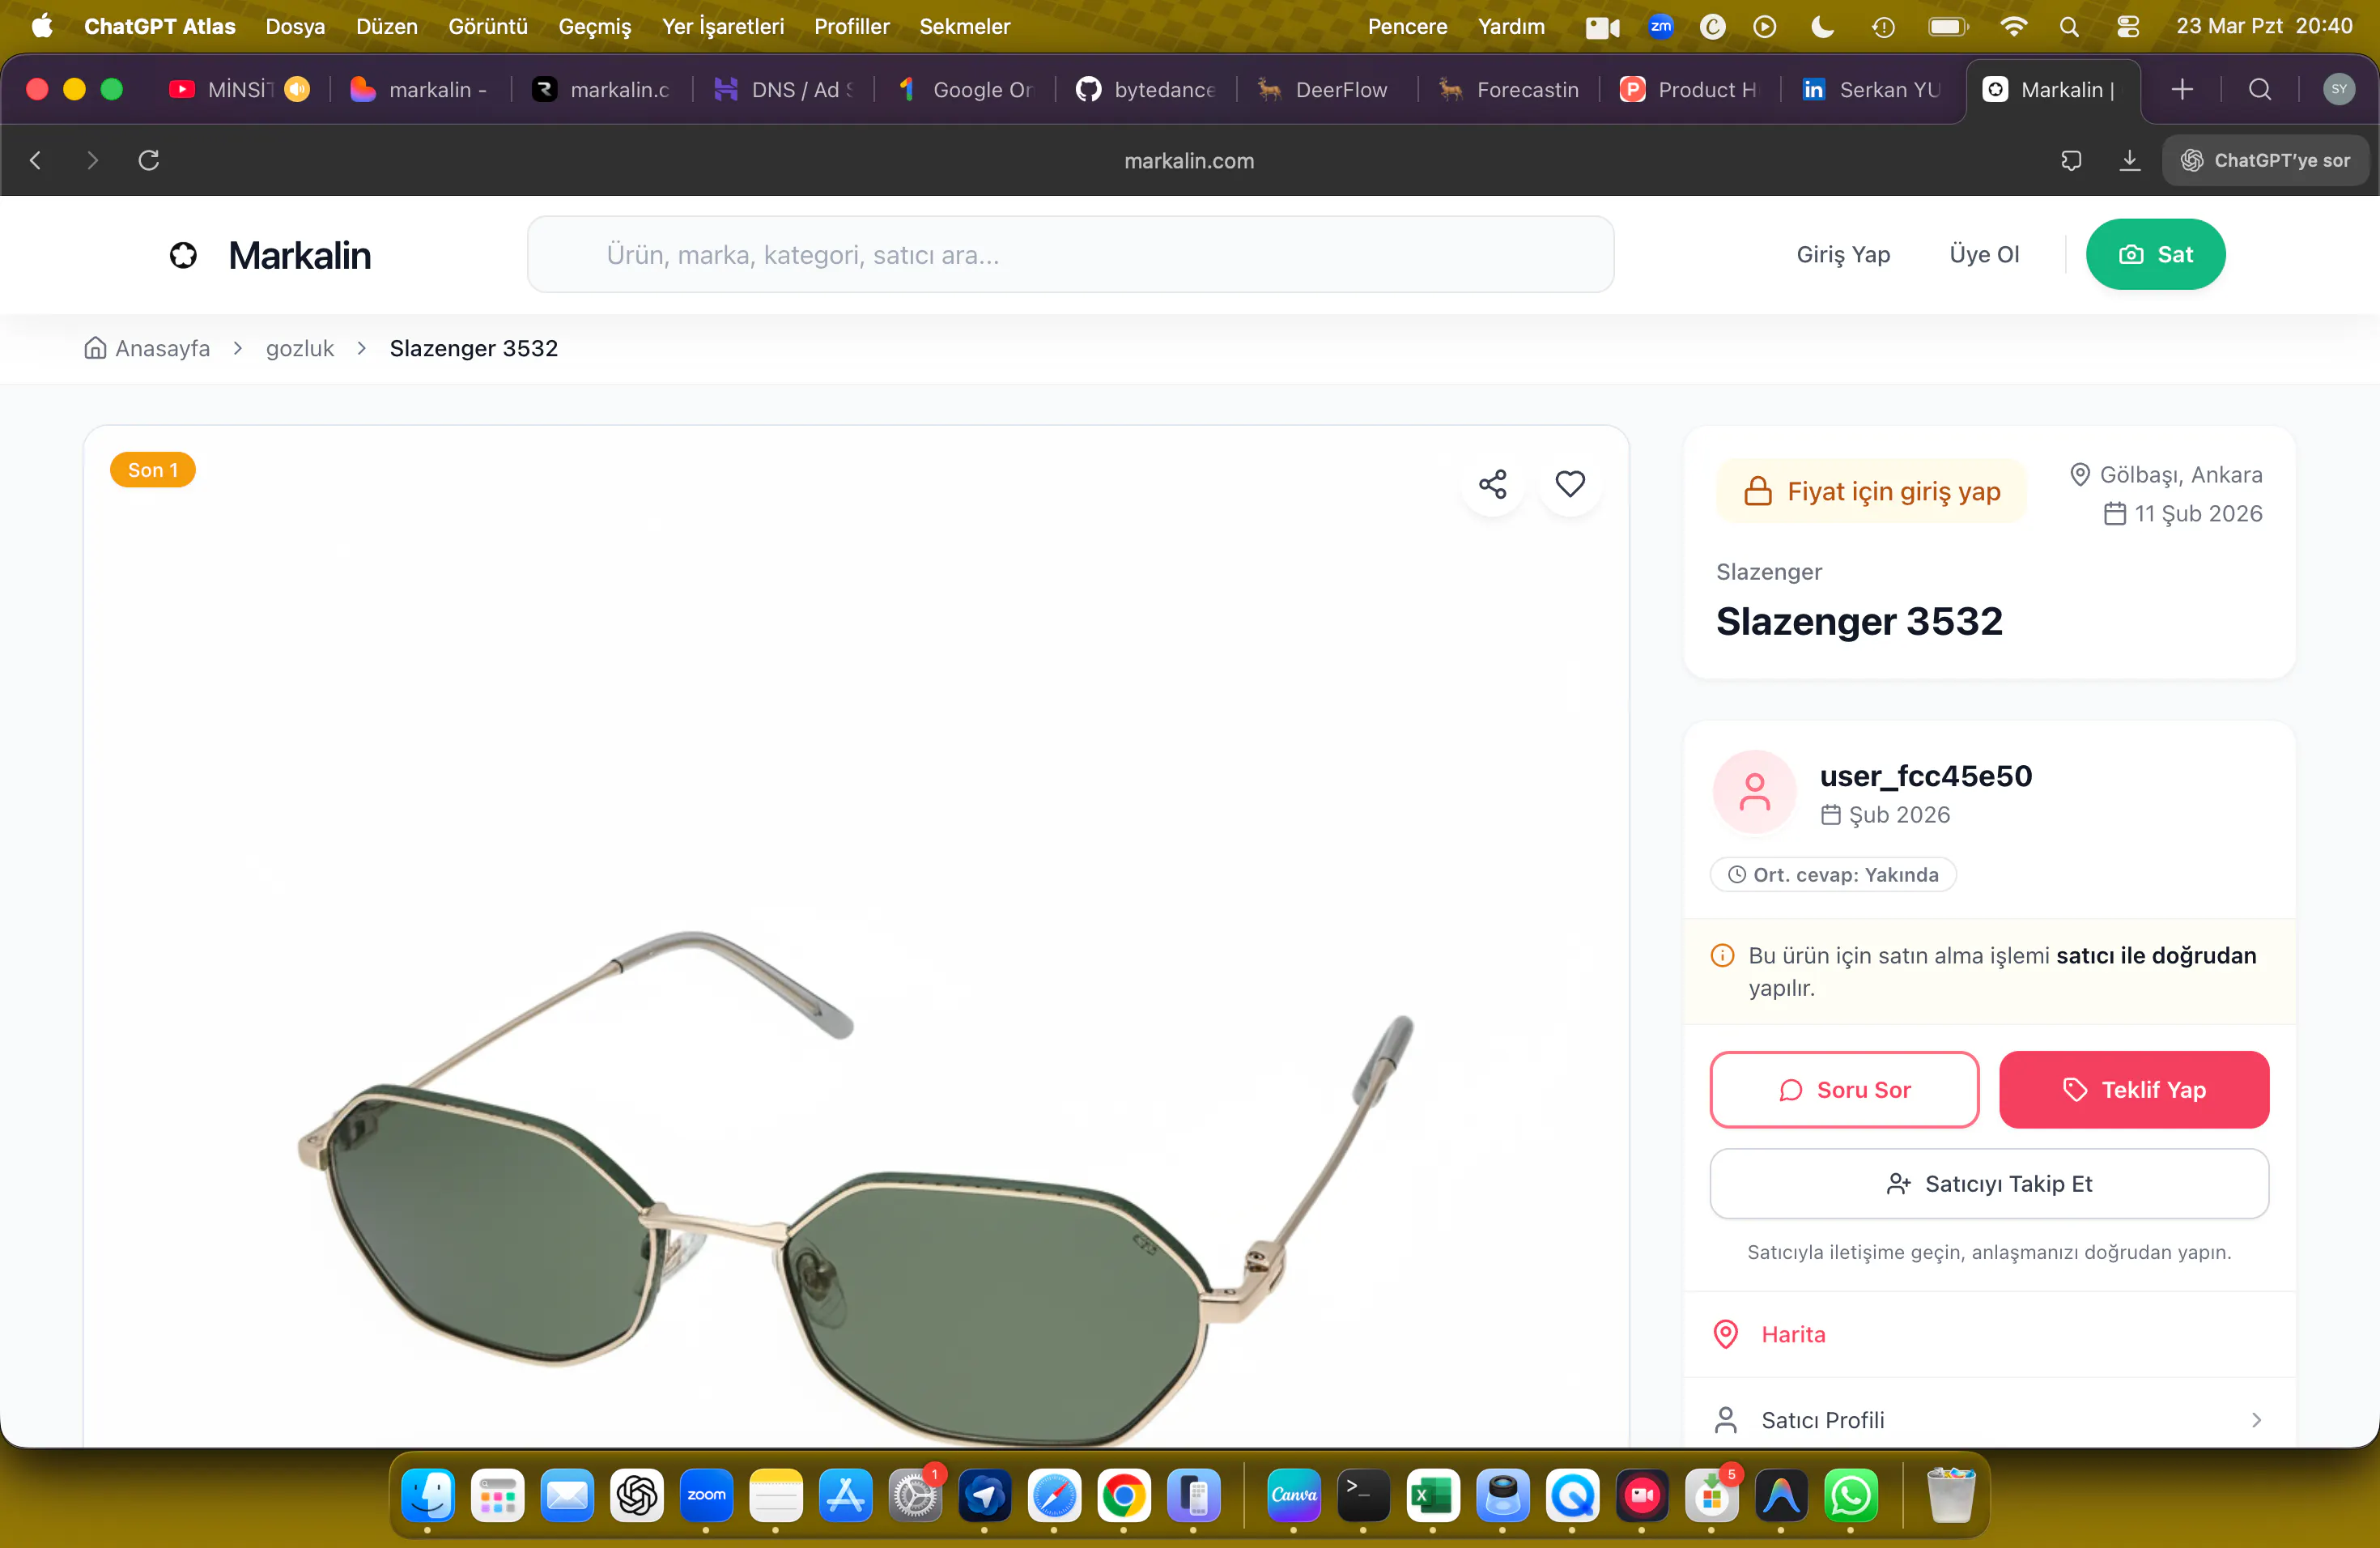
Task: Open Zoom from the dock
Action: (x=706, y=1496)
